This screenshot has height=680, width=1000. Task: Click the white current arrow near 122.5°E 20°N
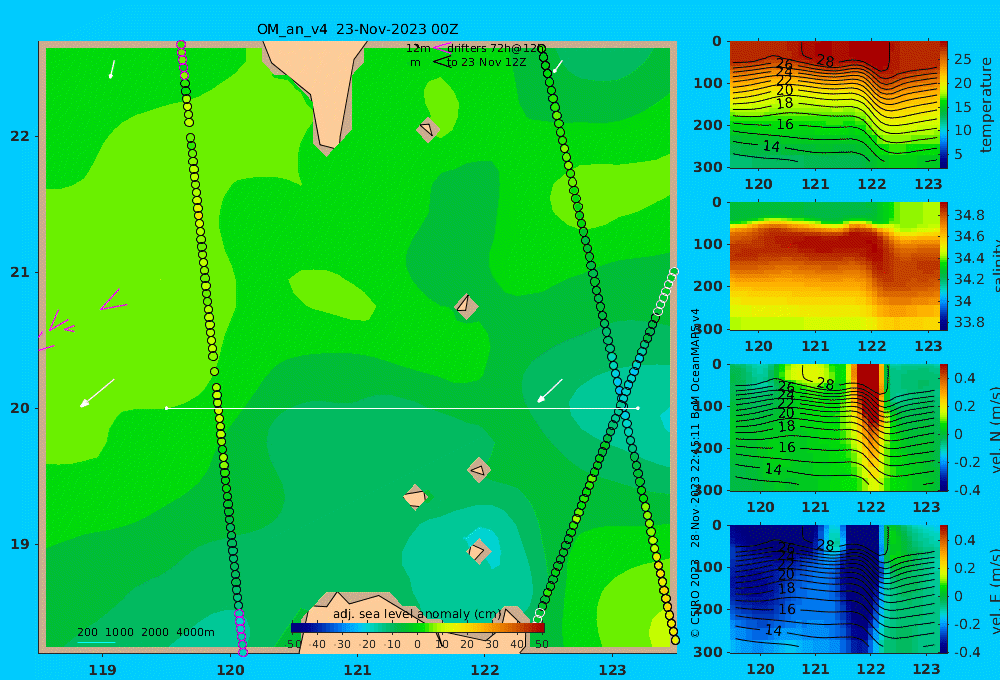pos(550,390)
